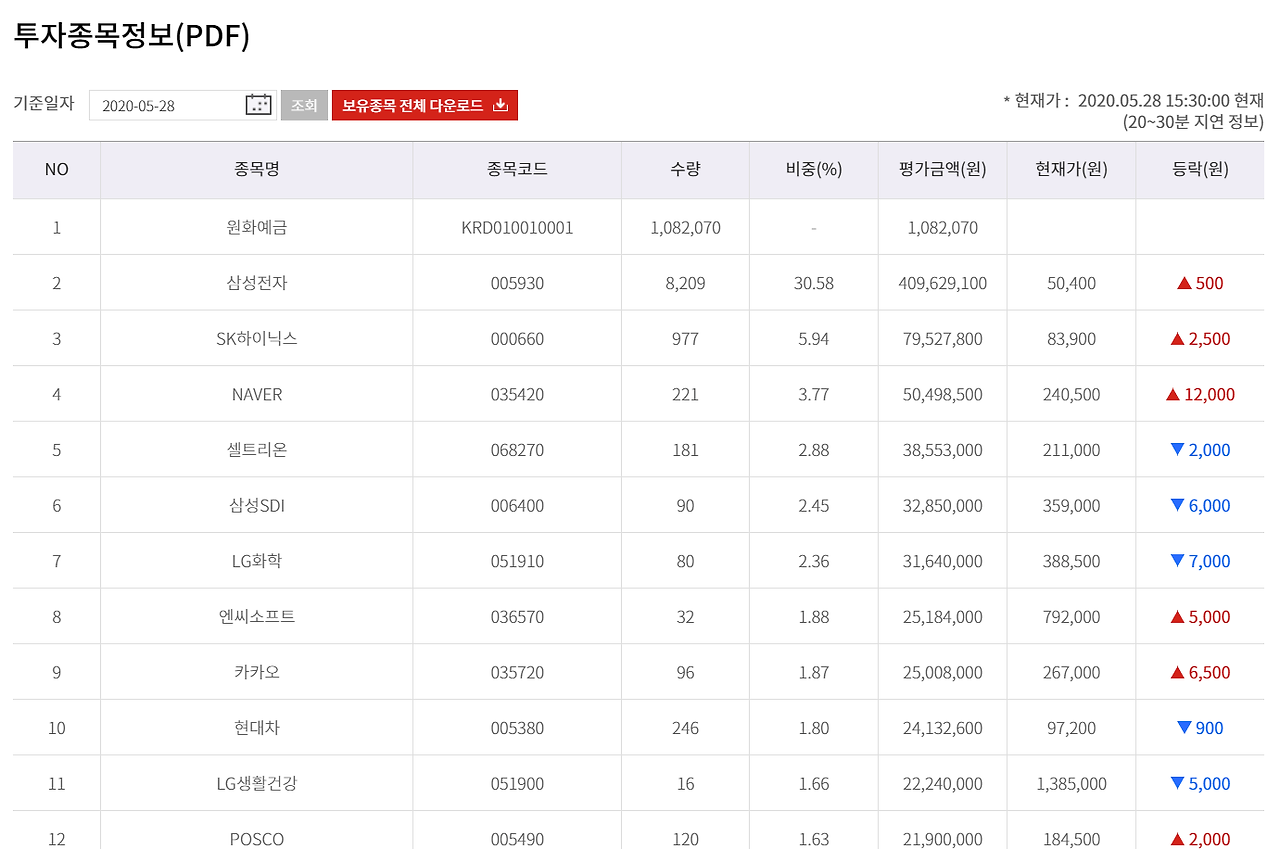Click the stock code 051910
Image resolution: width=1280 pixels, height=849 pixels.
tap(517, 561)
